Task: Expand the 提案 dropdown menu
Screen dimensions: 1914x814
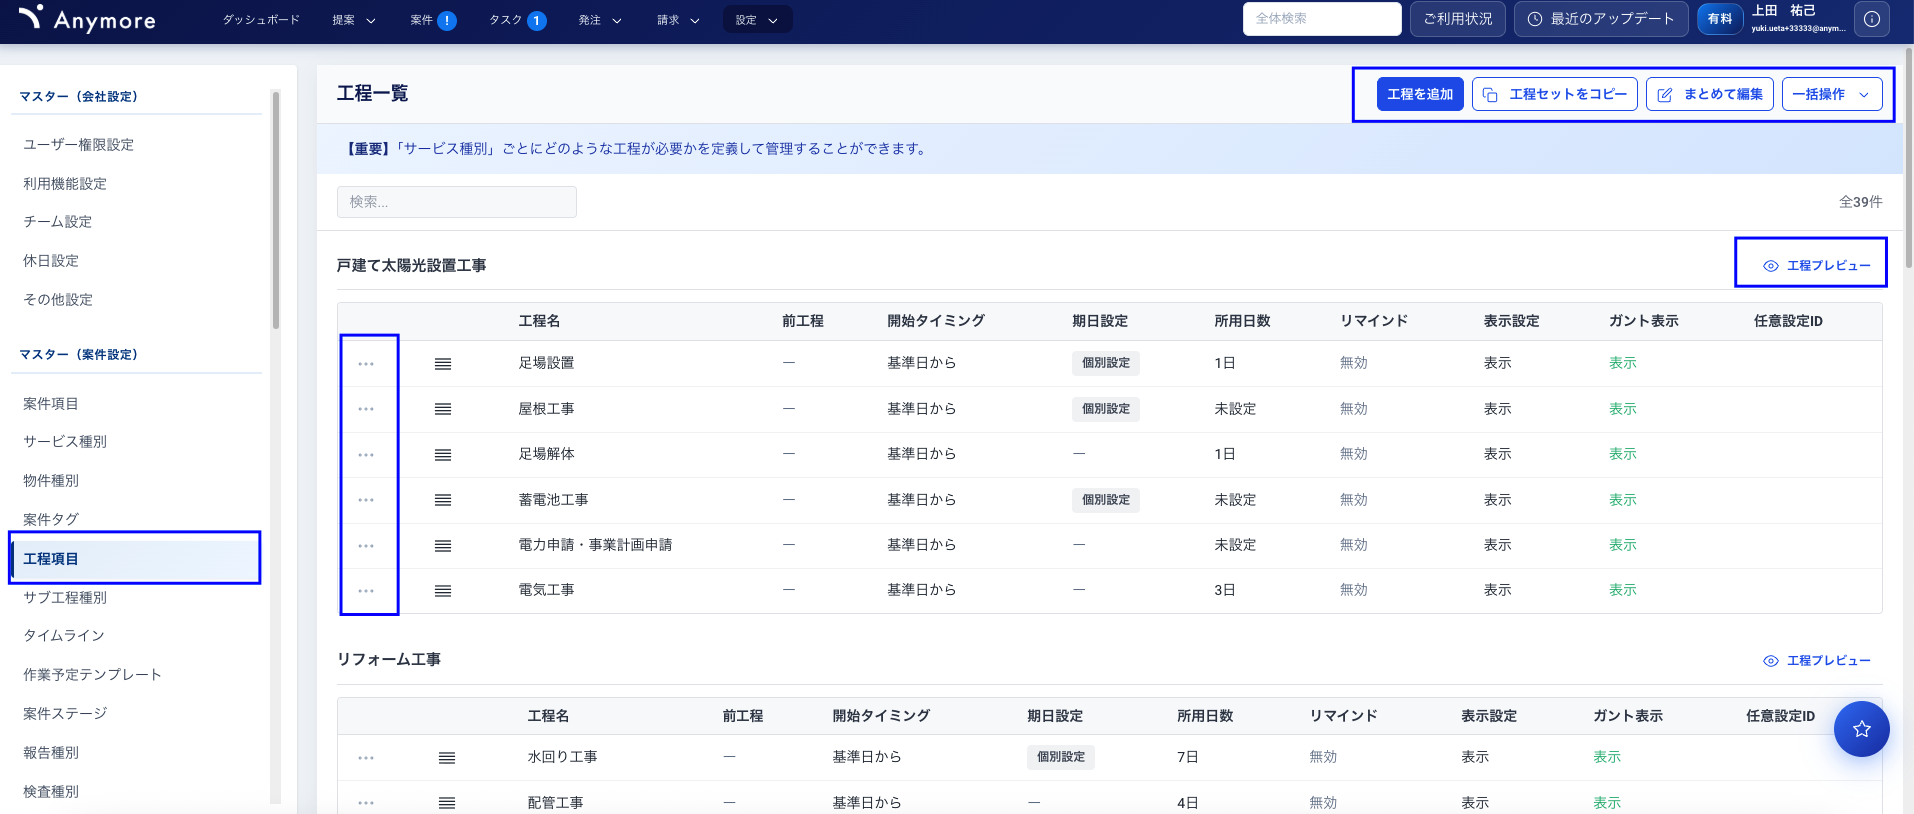Action: pyautogui.click(x=354, y=20)
